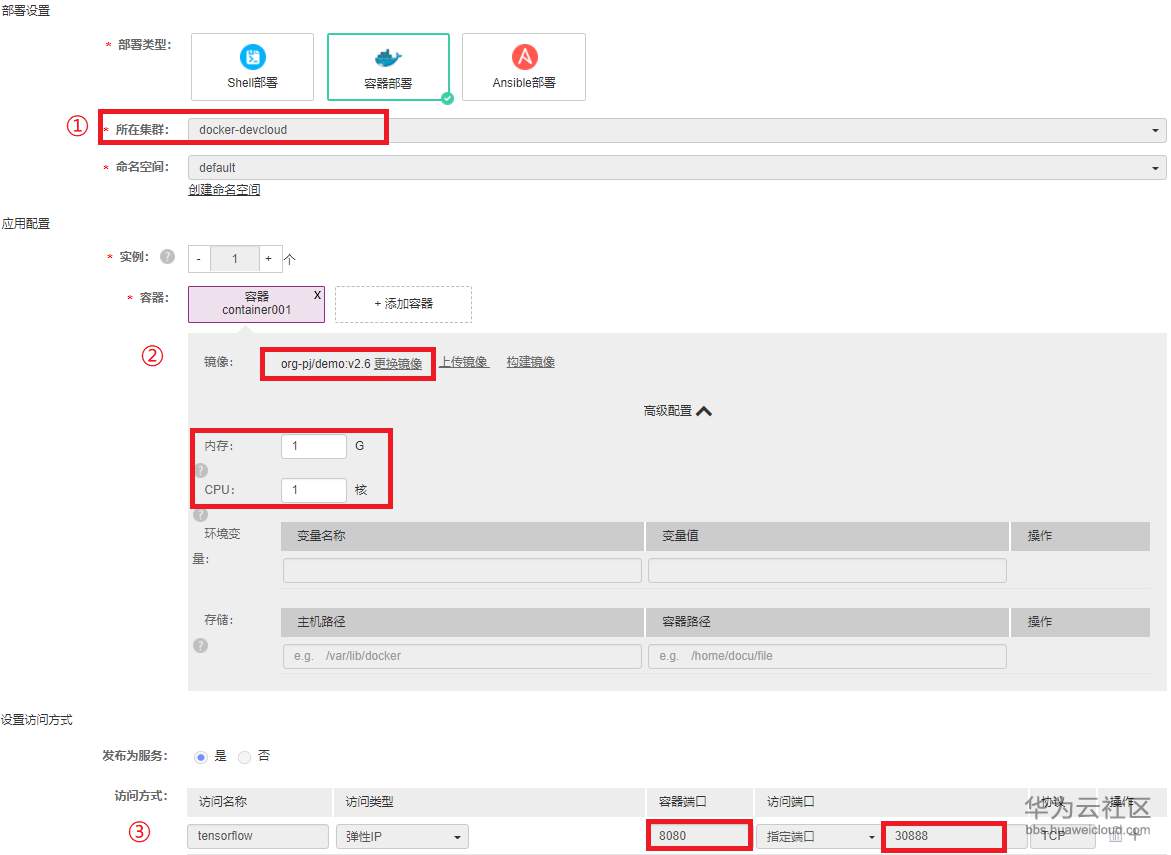This screenshot has height=855, width=1171.
Task: Select the Shell部署 deployment type
Action: pyautogui.click(x=252, y=67)
